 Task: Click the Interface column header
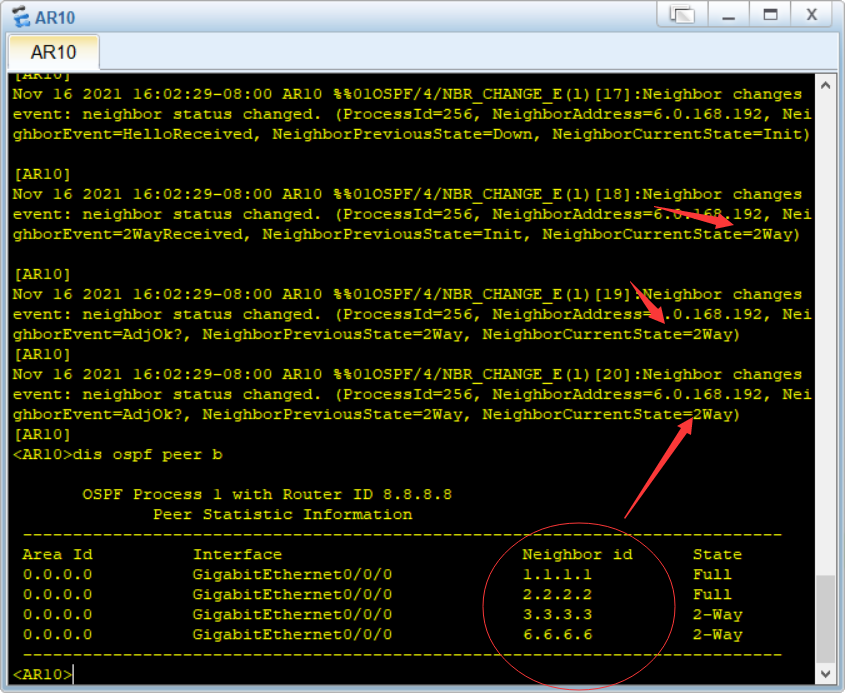pyautogui.click(x=237, y=555)
